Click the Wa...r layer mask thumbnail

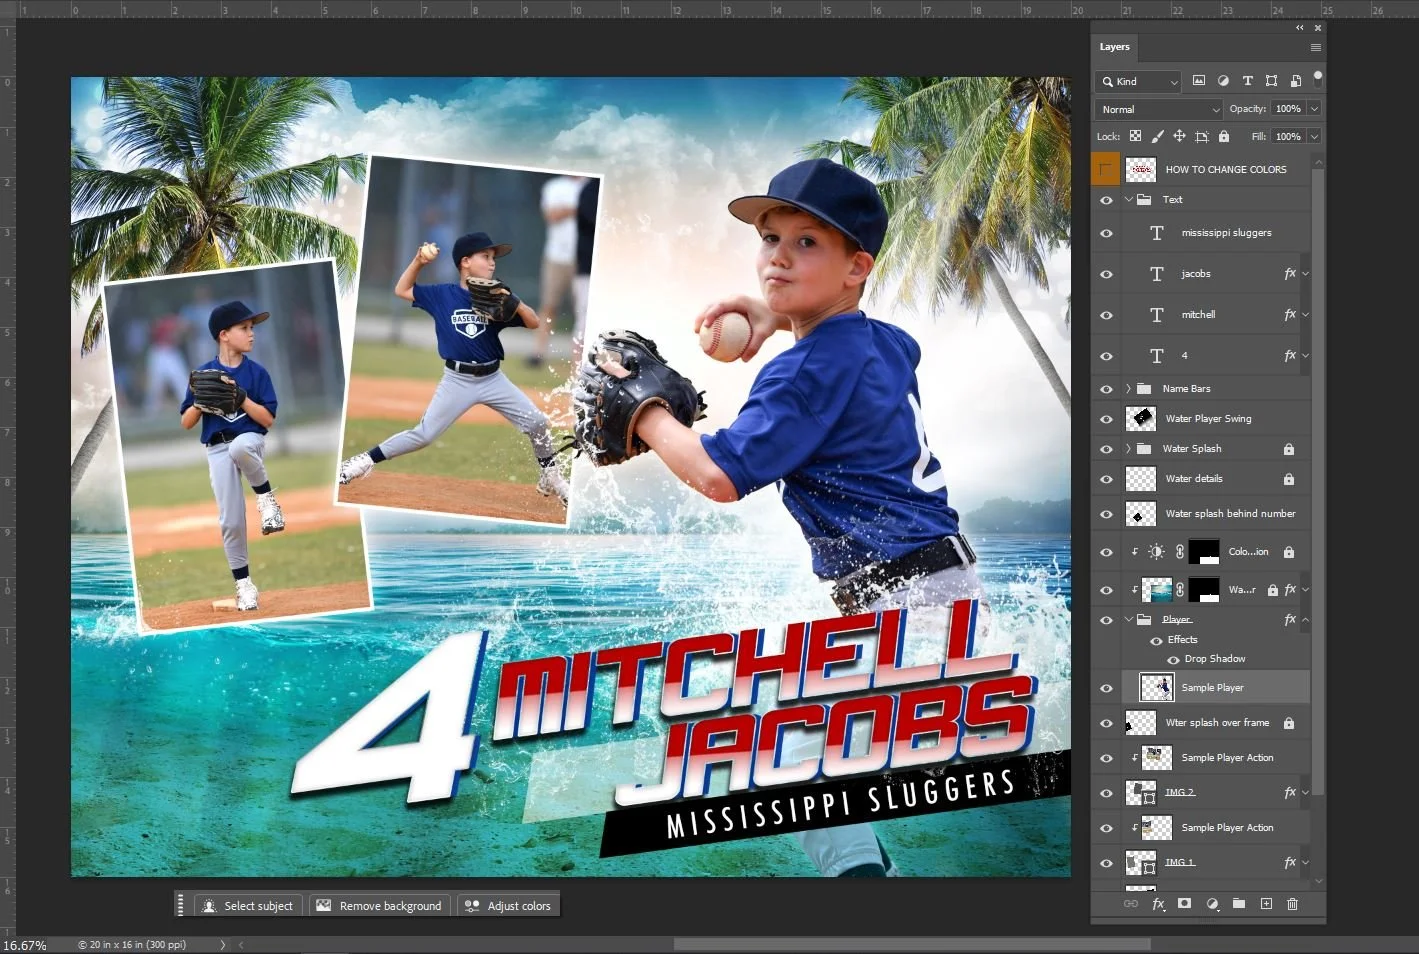click(1203, 590)
